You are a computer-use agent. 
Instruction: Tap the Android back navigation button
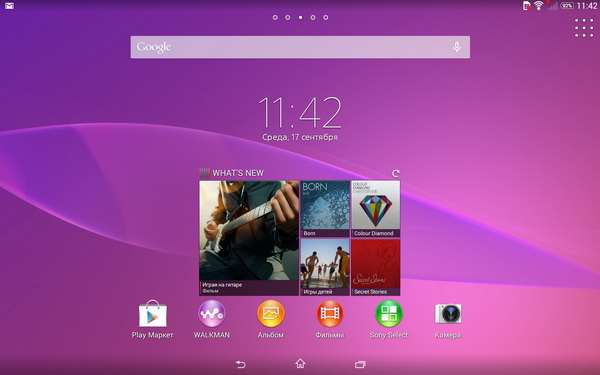240,364
